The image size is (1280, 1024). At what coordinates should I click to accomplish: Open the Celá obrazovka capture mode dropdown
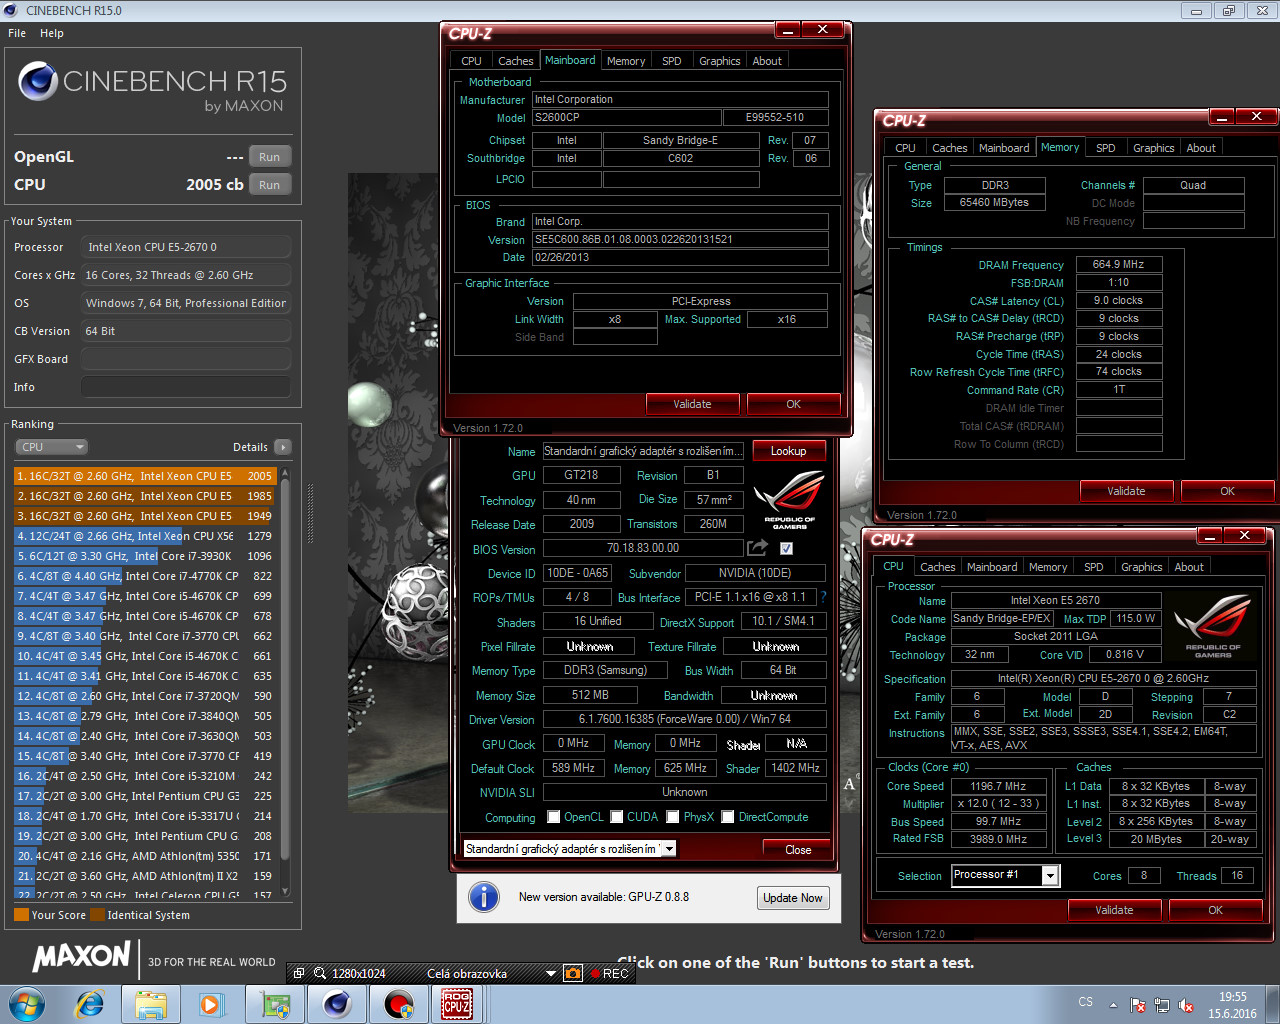coord(550,973)
